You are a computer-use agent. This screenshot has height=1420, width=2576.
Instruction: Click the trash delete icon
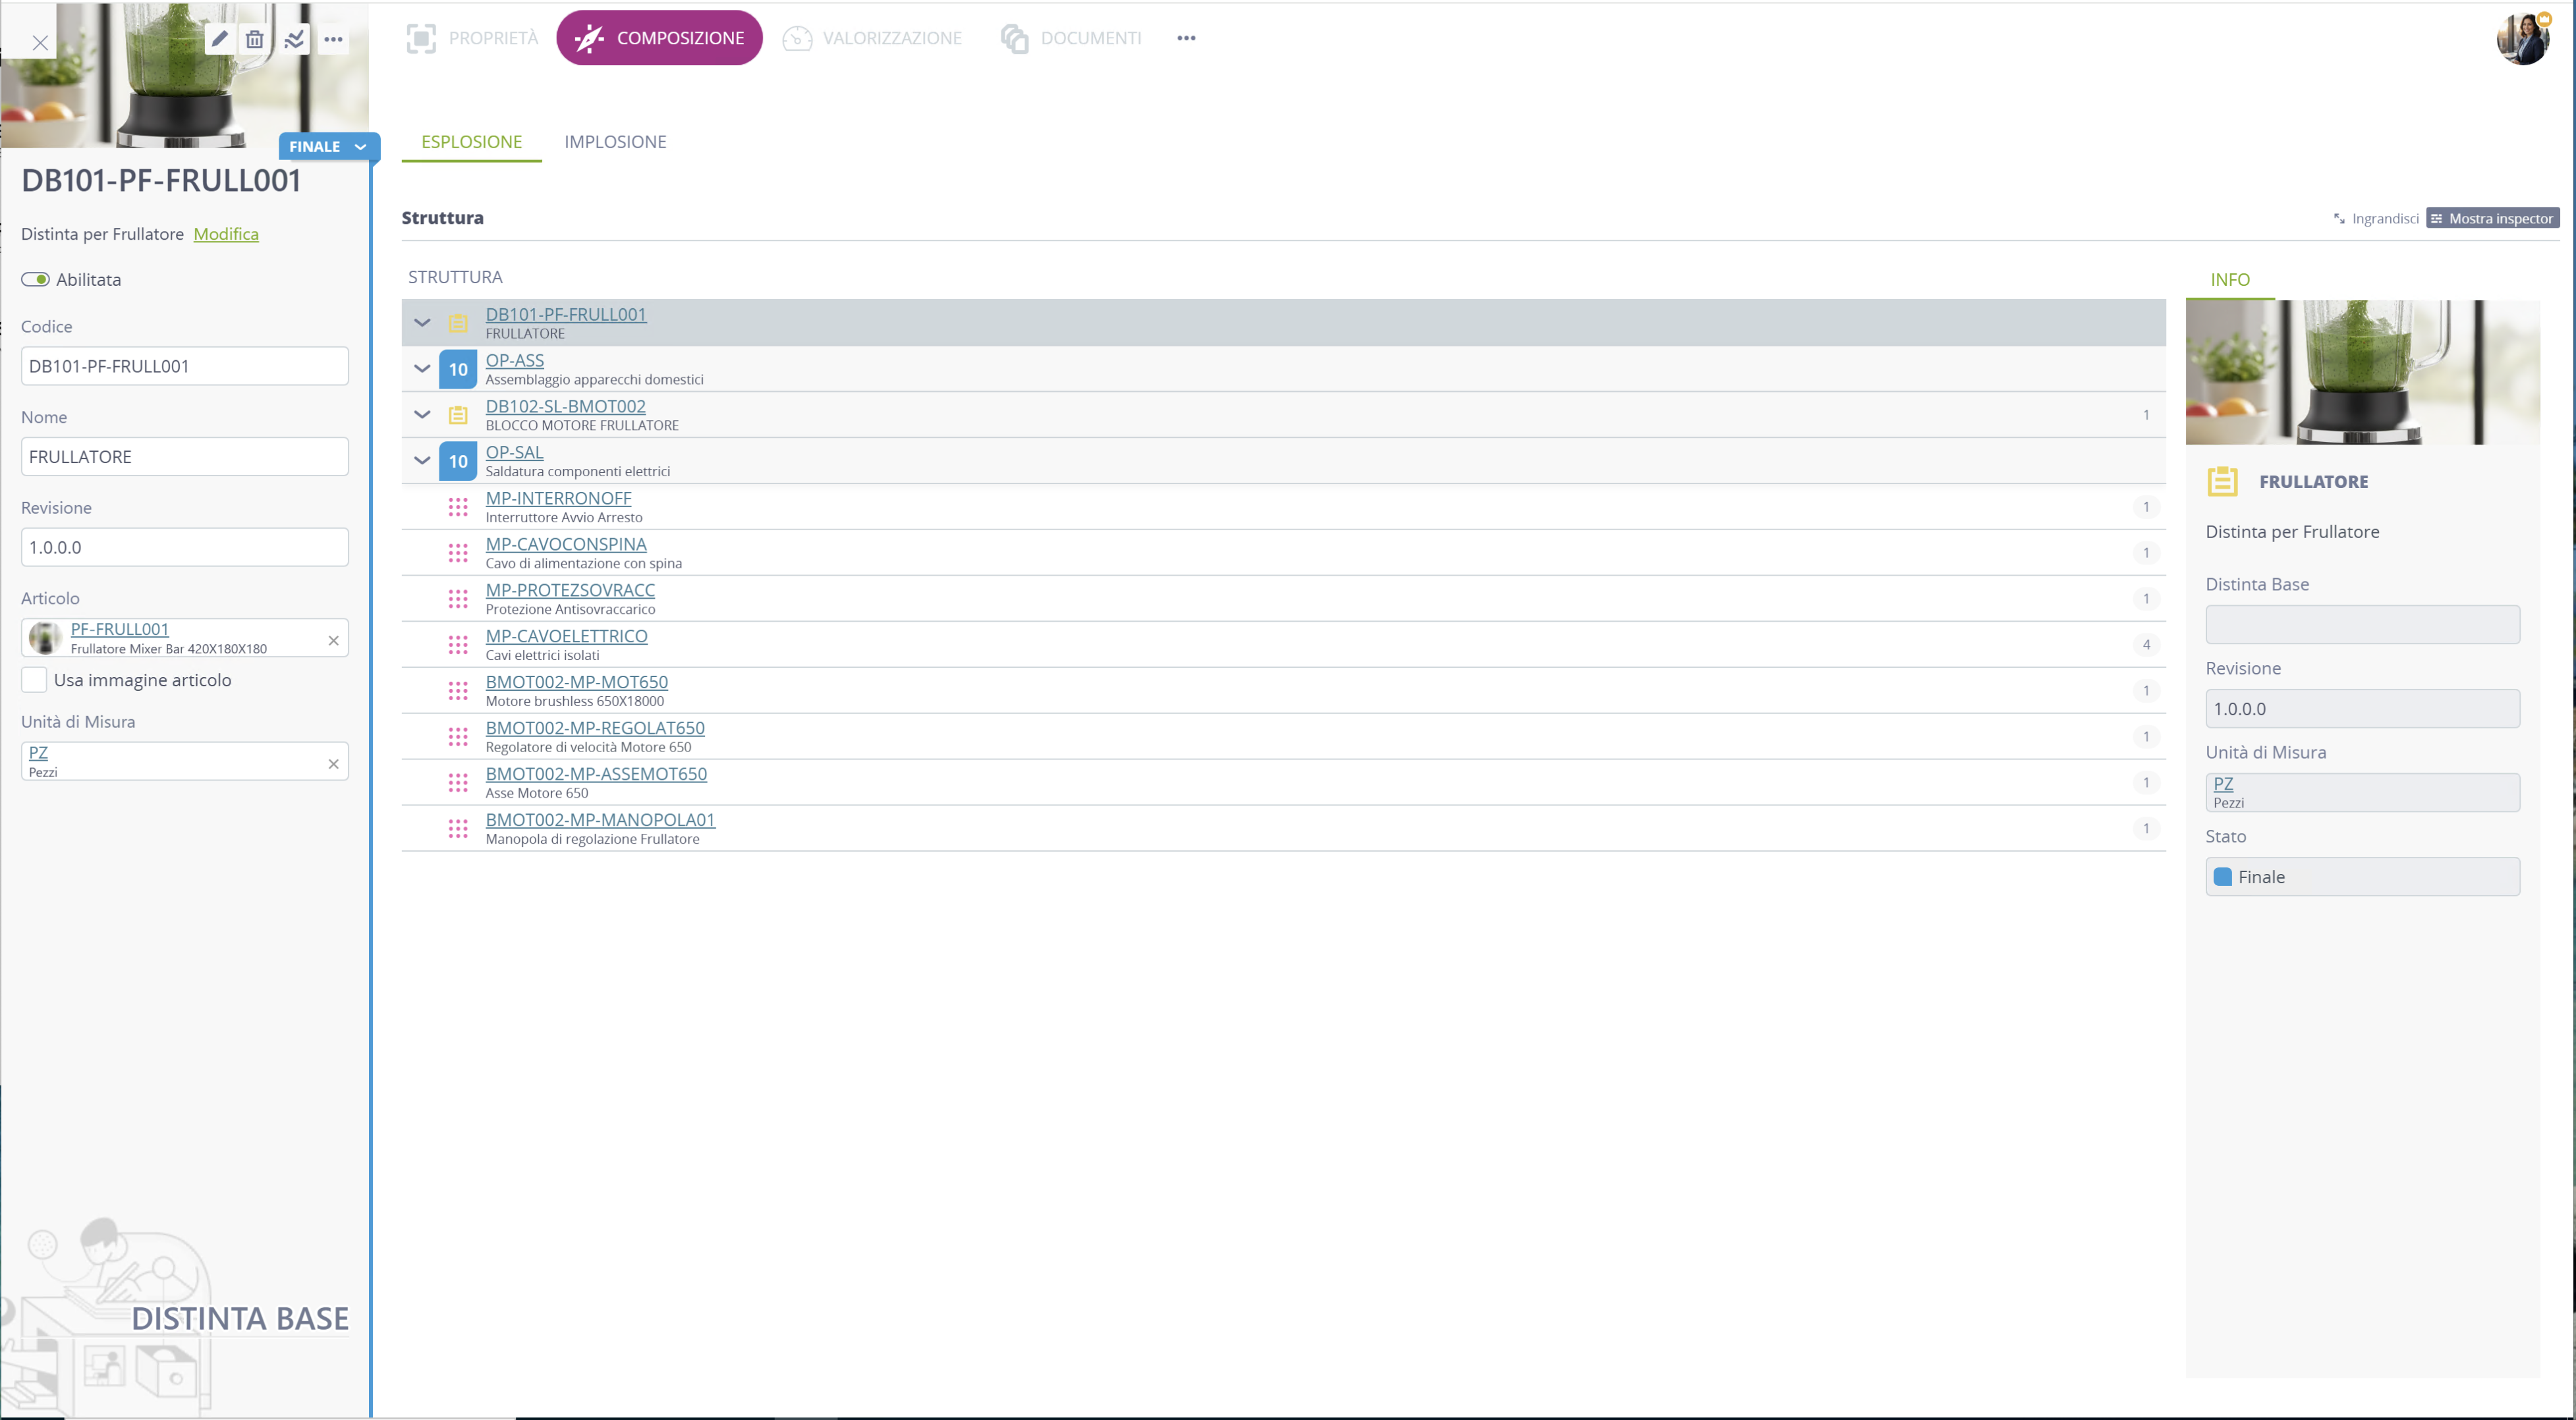pyautogui.click(x=255, y=39)
